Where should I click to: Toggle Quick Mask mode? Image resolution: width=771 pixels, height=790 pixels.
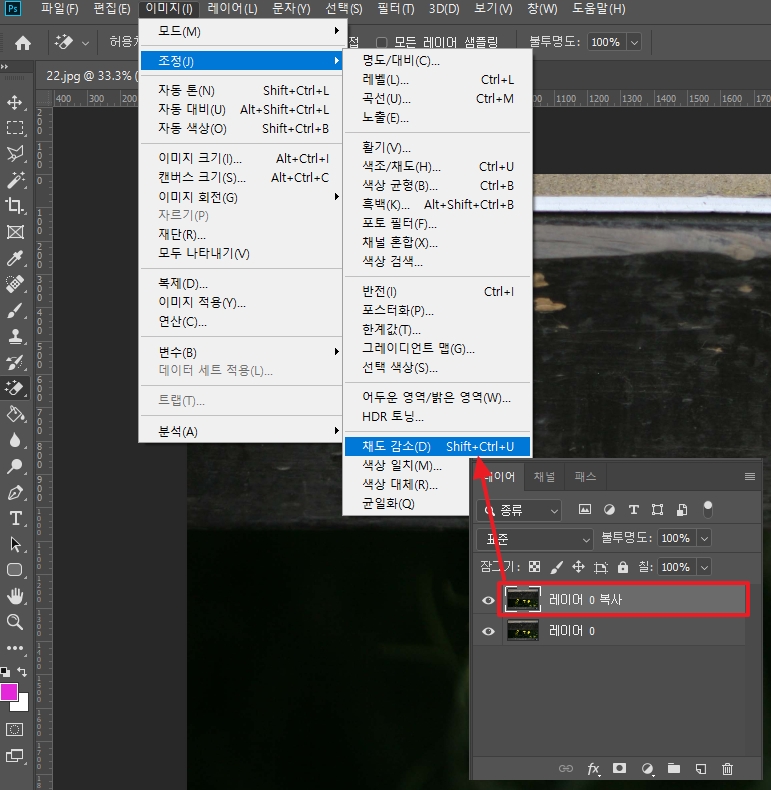pos(15,729)
